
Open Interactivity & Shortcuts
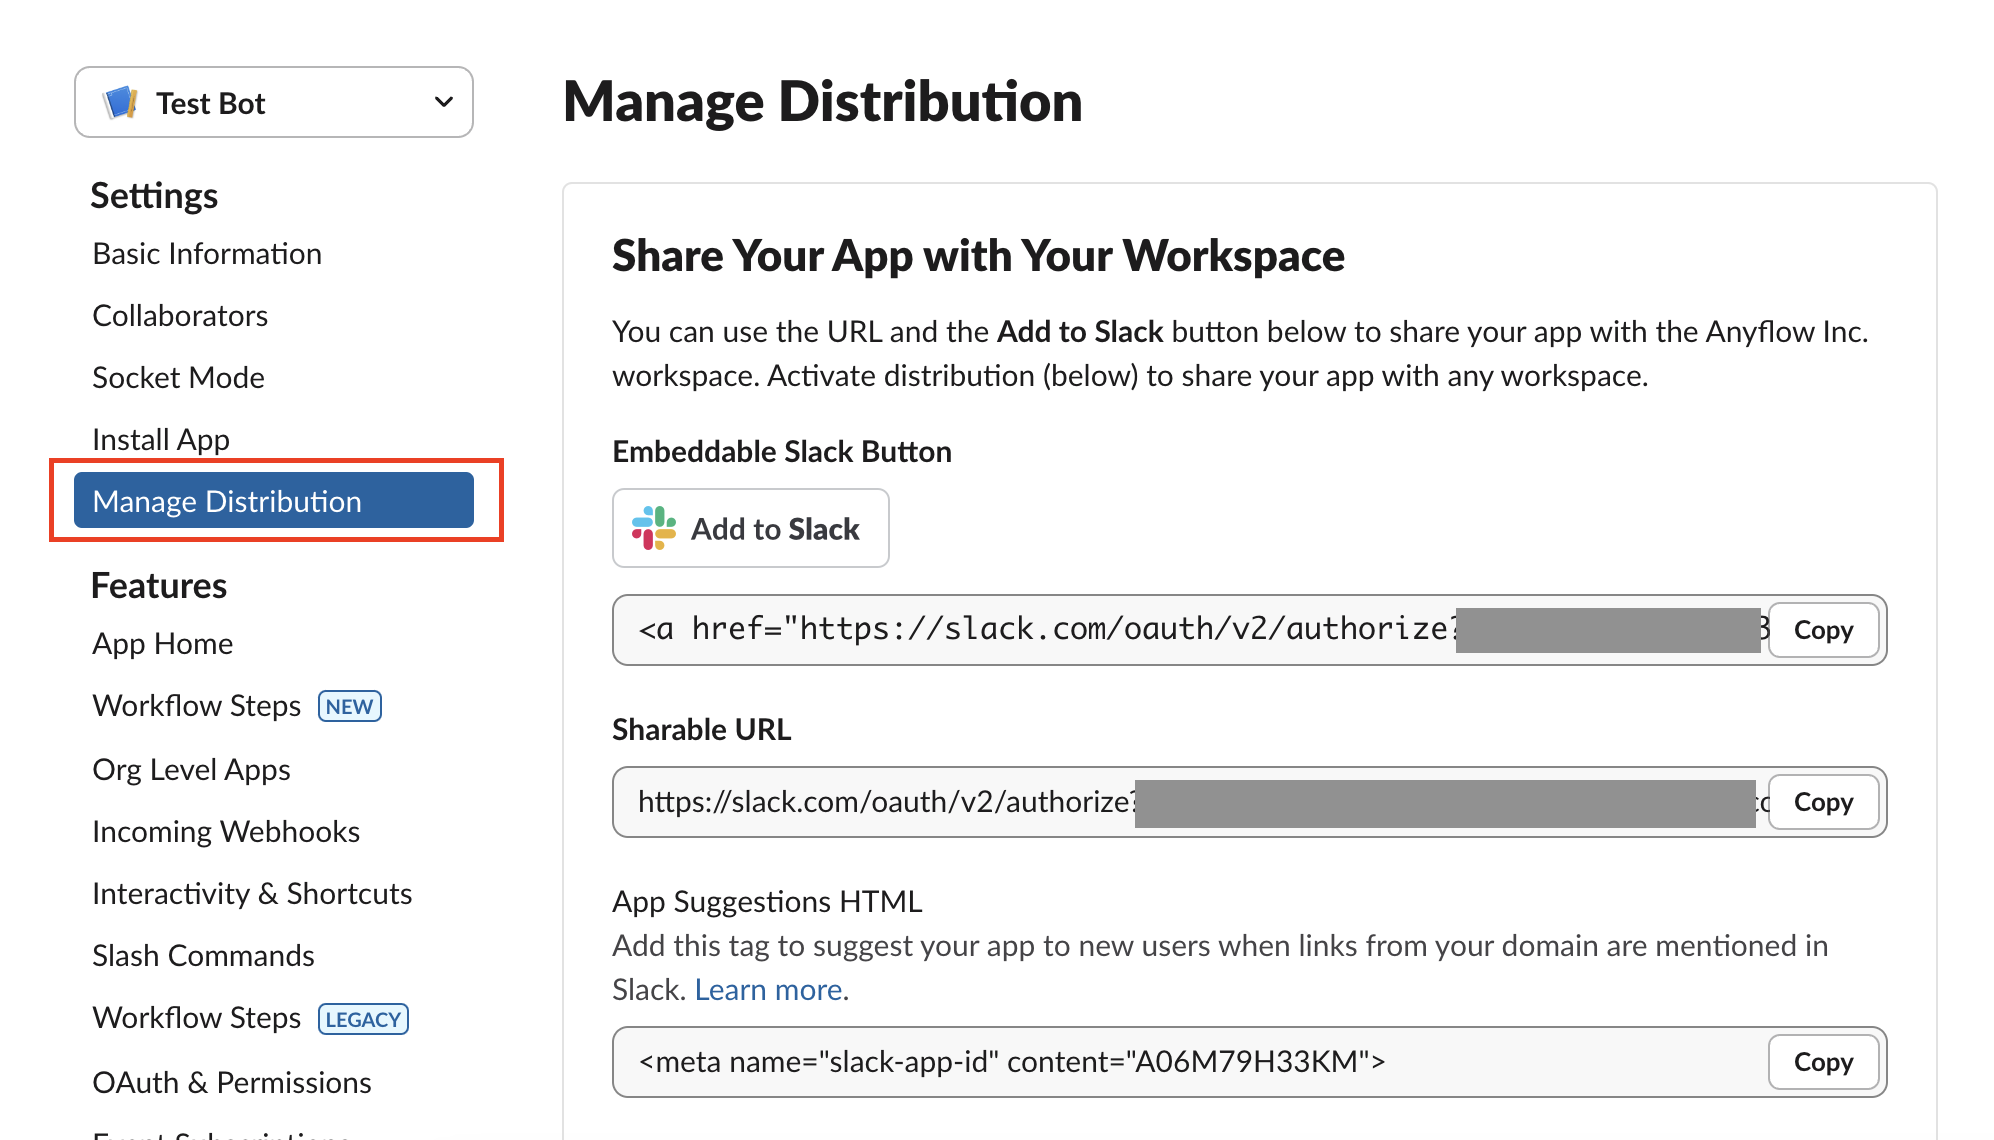pyautogui.click(x=252, y=894)
